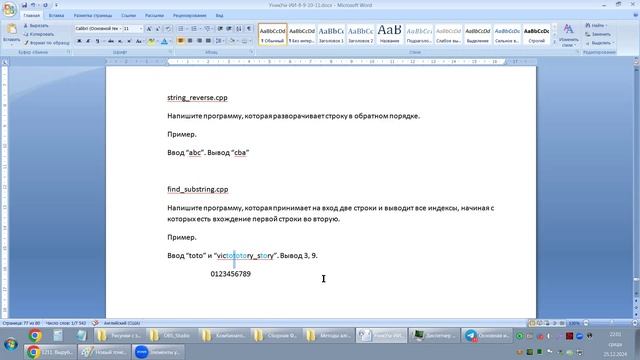640x360 pixels.
Task: Switch to Telegram window in taskbar
Action: click(487, 336)
